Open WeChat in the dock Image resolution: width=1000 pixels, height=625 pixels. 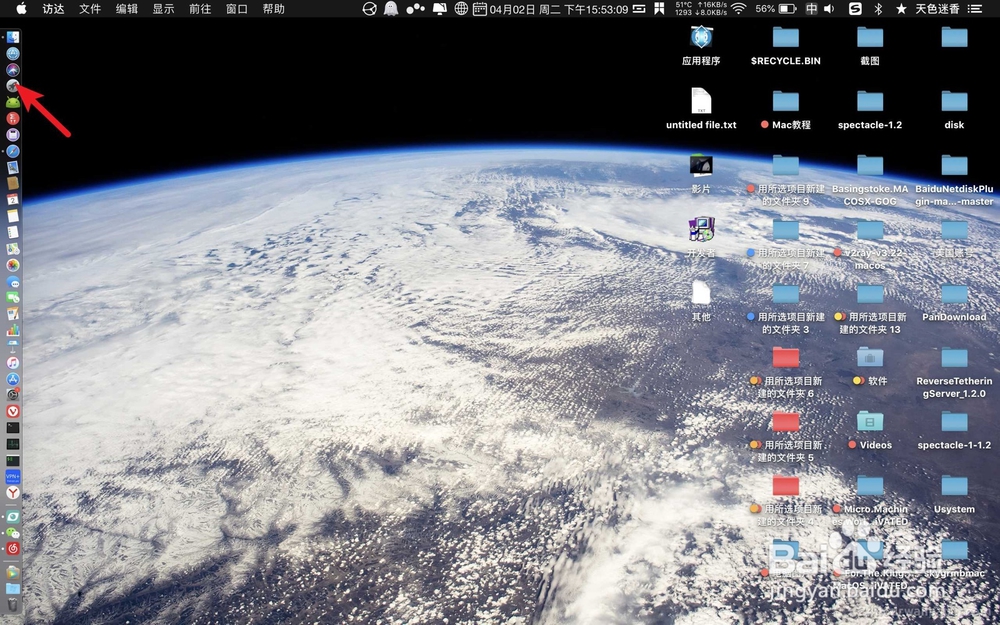pyautogui.click(x=13, y=532)
